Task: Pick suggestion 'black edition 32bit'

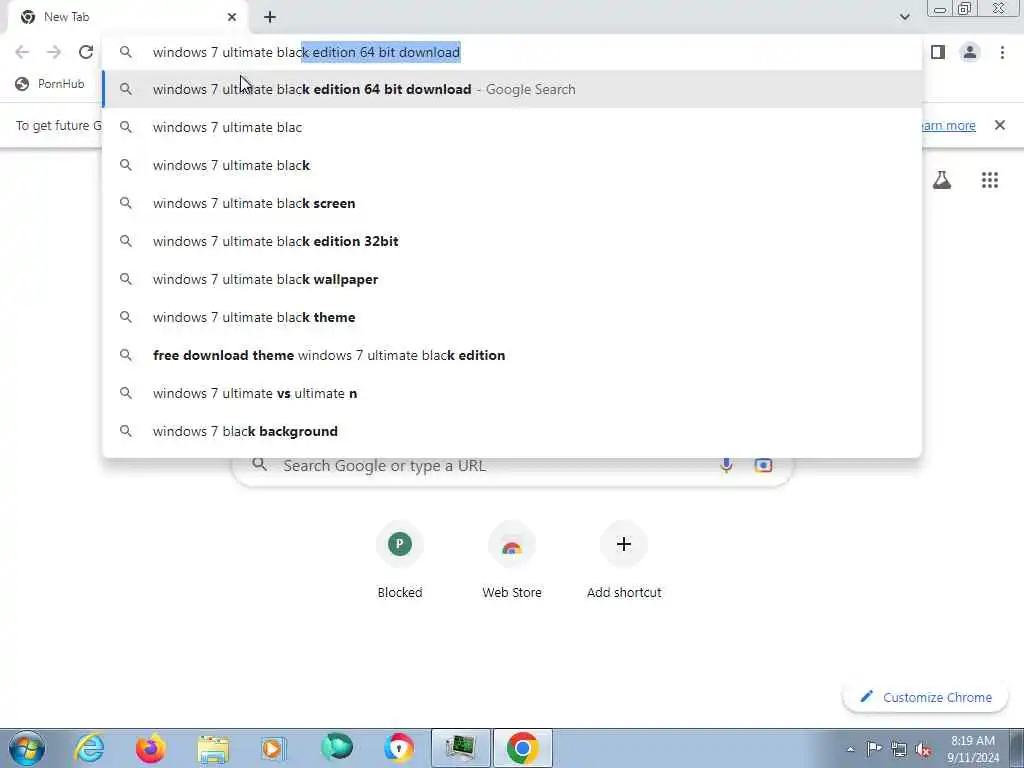Action: pos(512,241)
